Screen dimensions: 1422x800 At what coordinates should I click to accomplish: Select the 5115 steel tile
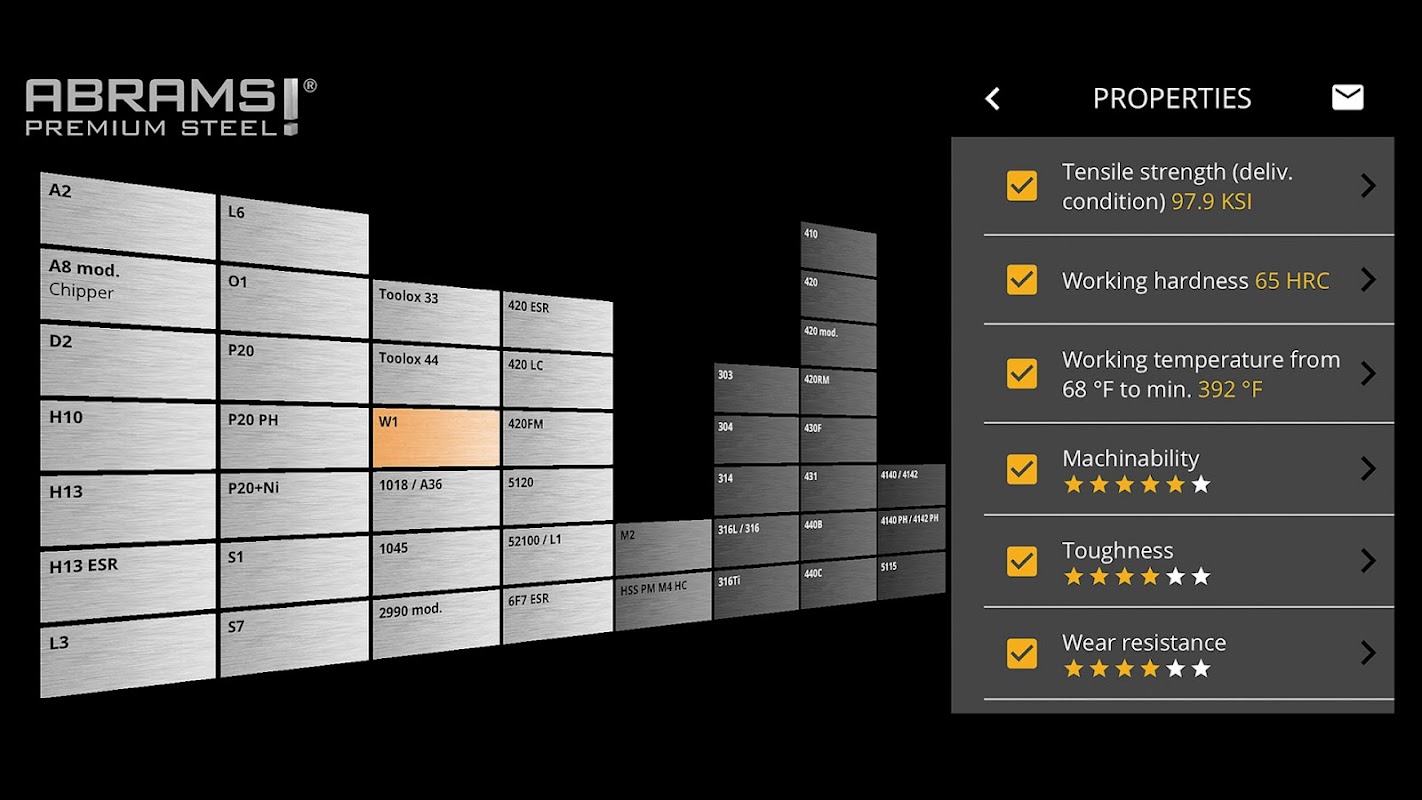click(912, 576)
